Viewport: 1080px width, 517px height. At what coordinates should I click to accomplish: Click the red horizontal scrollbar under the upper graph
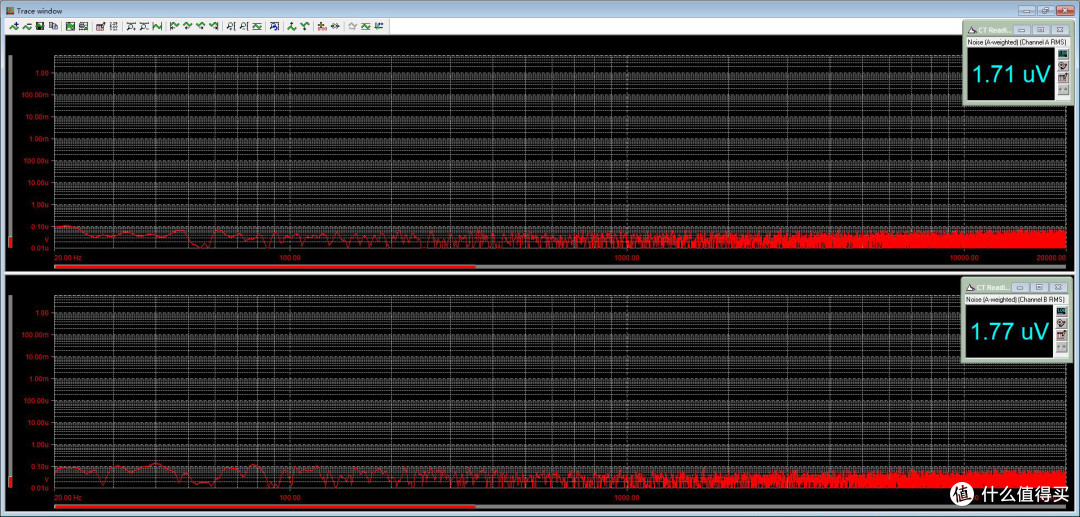264,266
